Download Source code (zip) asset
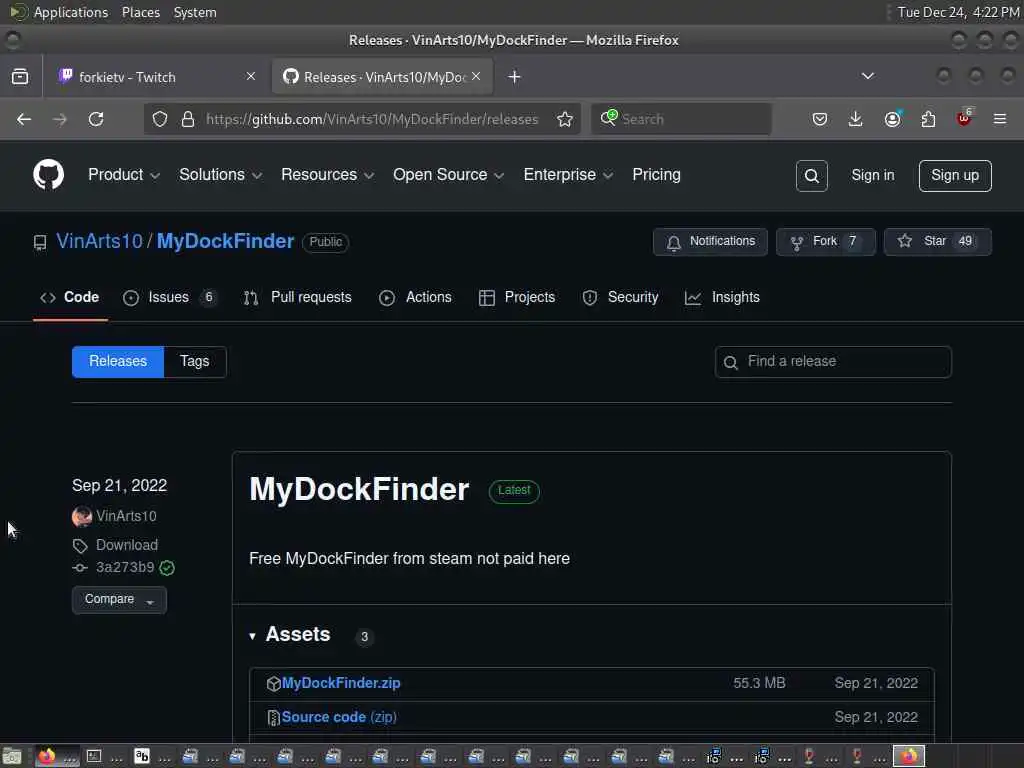 pos(339,718)
